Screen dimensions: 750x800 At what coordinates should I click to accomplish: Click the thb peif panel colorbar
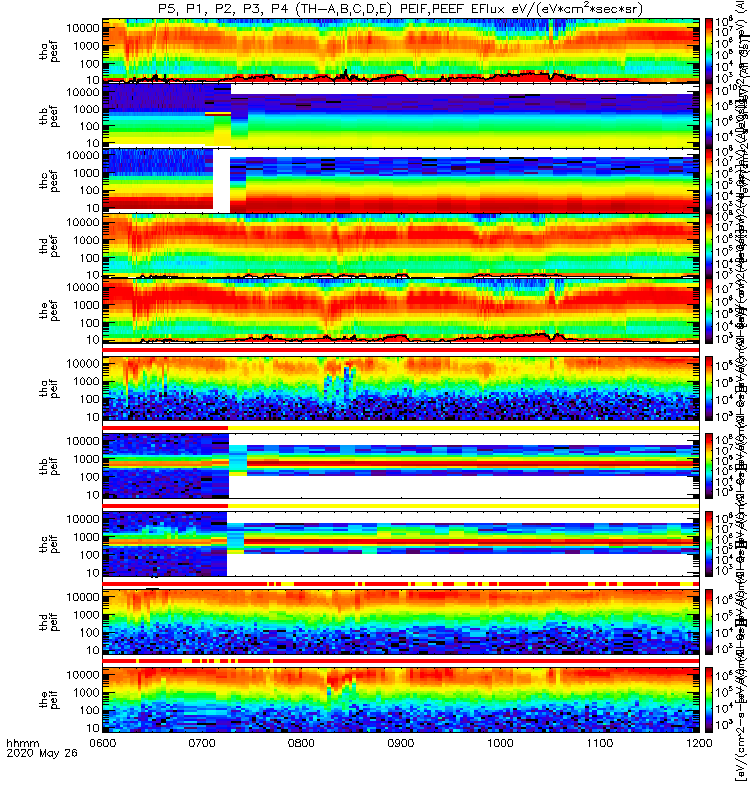click(x=709, y=466)
